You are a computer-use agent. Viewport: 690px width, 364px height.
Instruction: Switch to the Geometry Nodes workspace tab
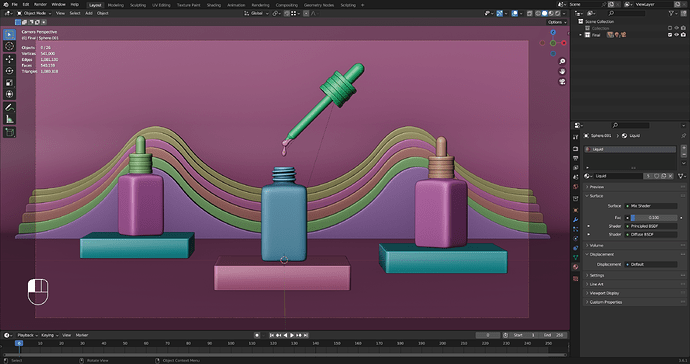click(319, 5)
